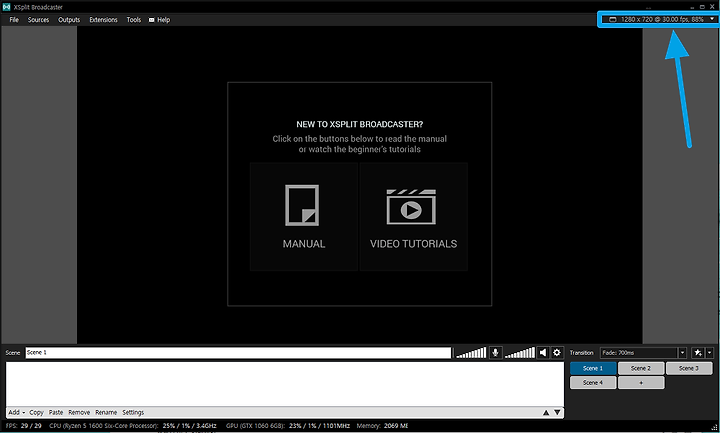The height and width of the screenshot is (433, 720).
Task: Open the Sources menu
Action: pyautogui.click(x=38, y=20)
